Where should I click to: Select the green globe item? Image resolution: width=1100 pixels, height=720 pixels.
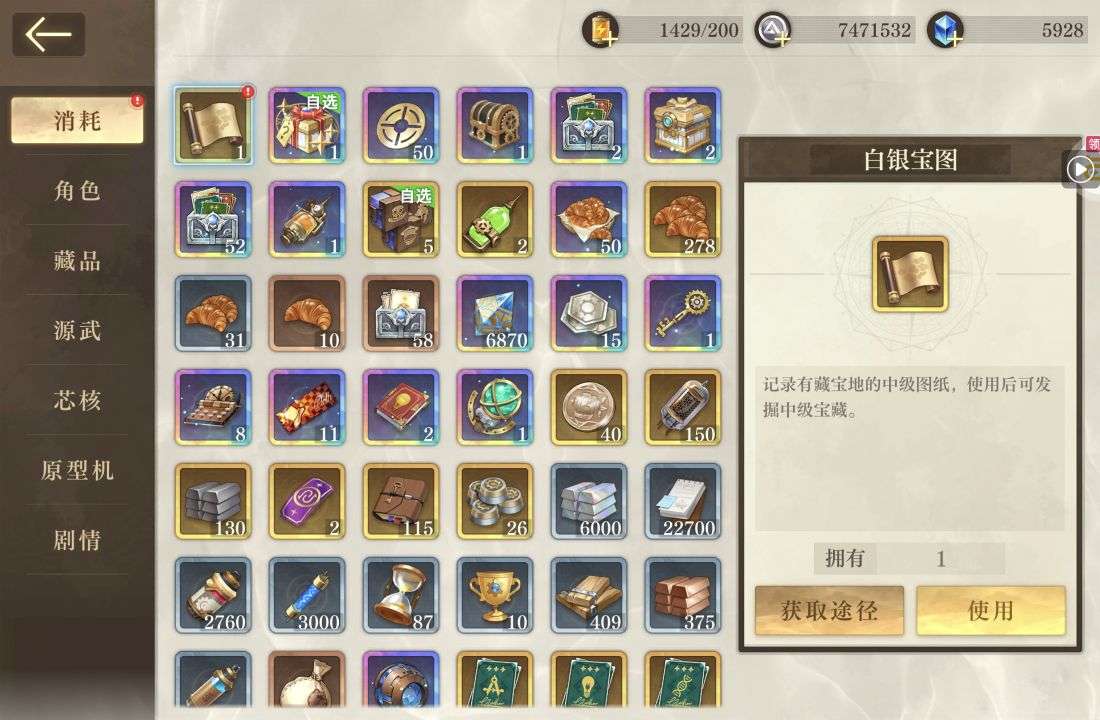pyautogui.click(x=495, y=408)
